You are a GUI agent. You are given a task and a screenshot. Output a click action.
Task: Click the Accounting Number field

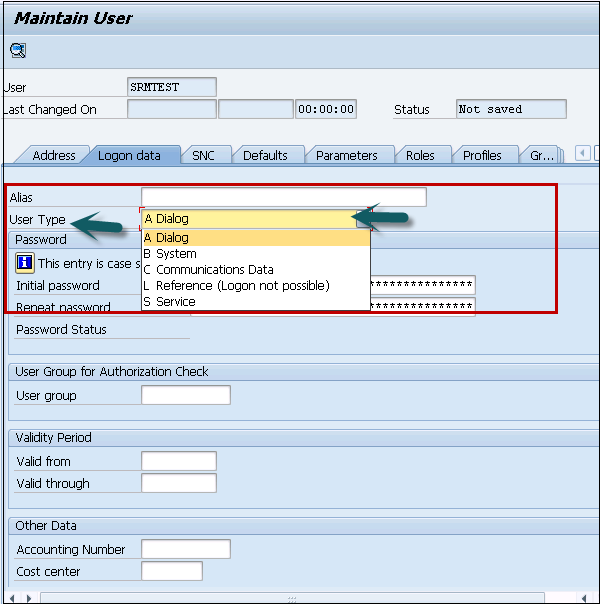click(x=186, y=549)
